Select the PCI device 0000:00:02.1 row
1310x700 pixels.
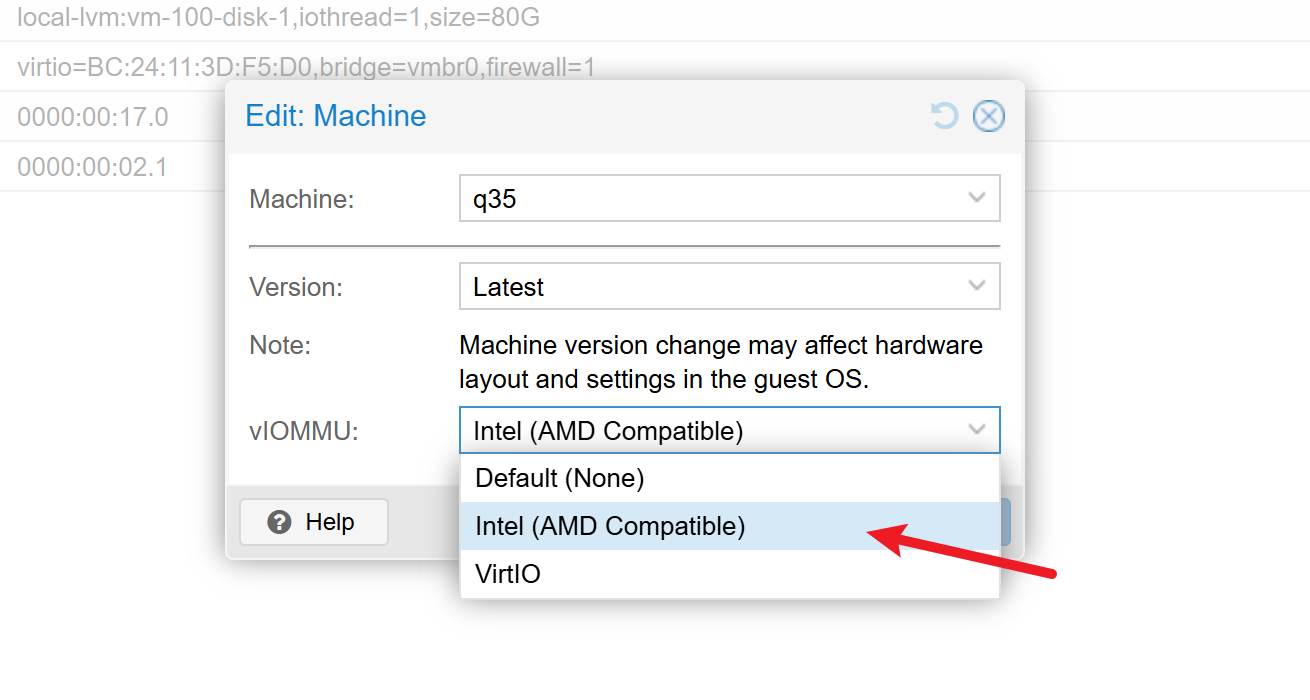pyautogui.click(x=93, y=167)
